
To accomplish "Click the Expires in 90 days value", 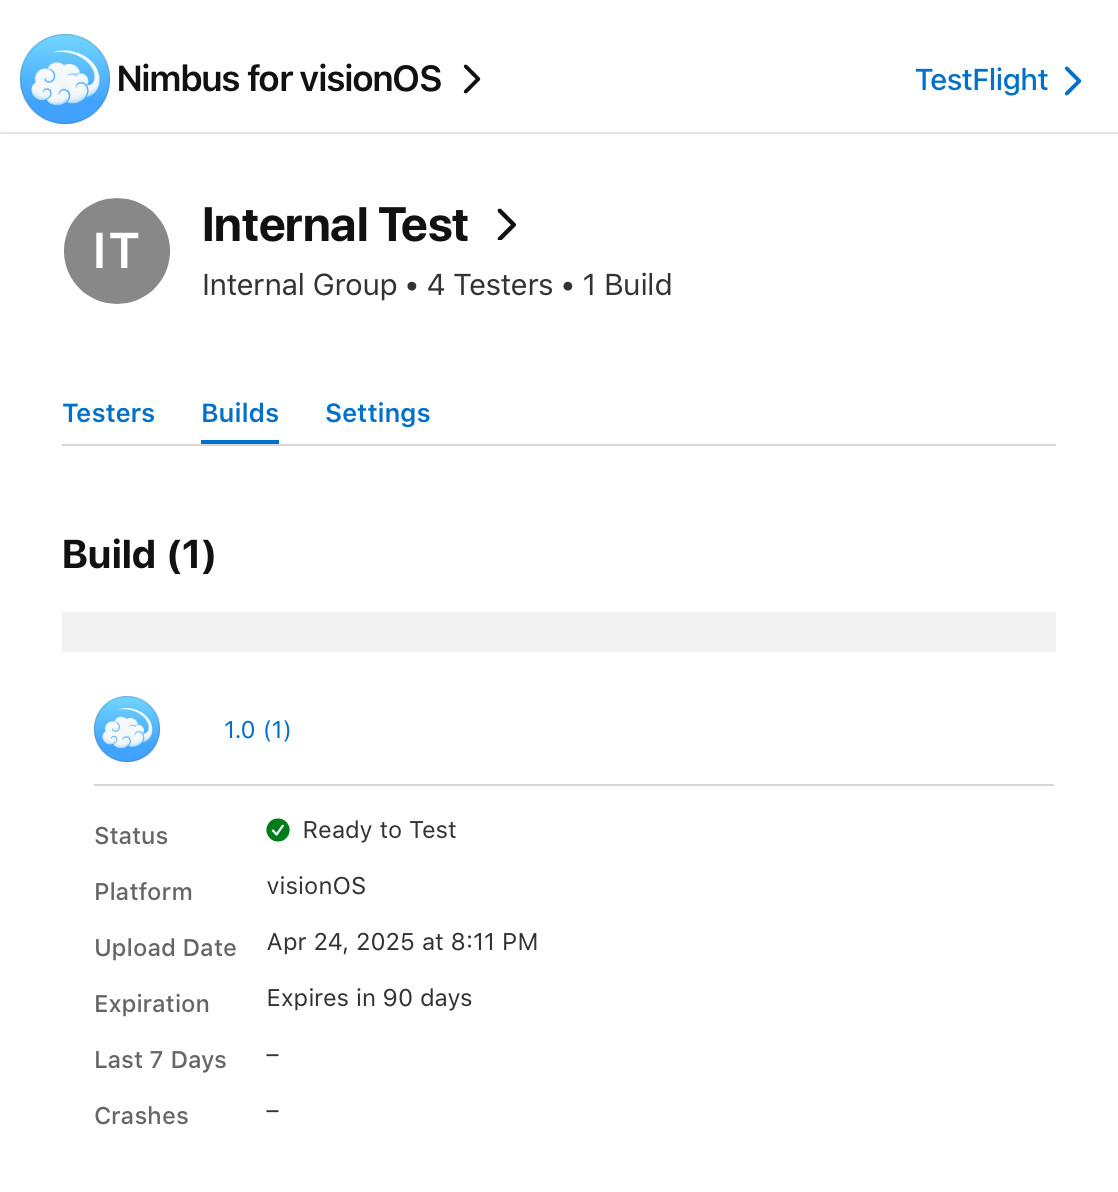I will click(x=369, y=998).
